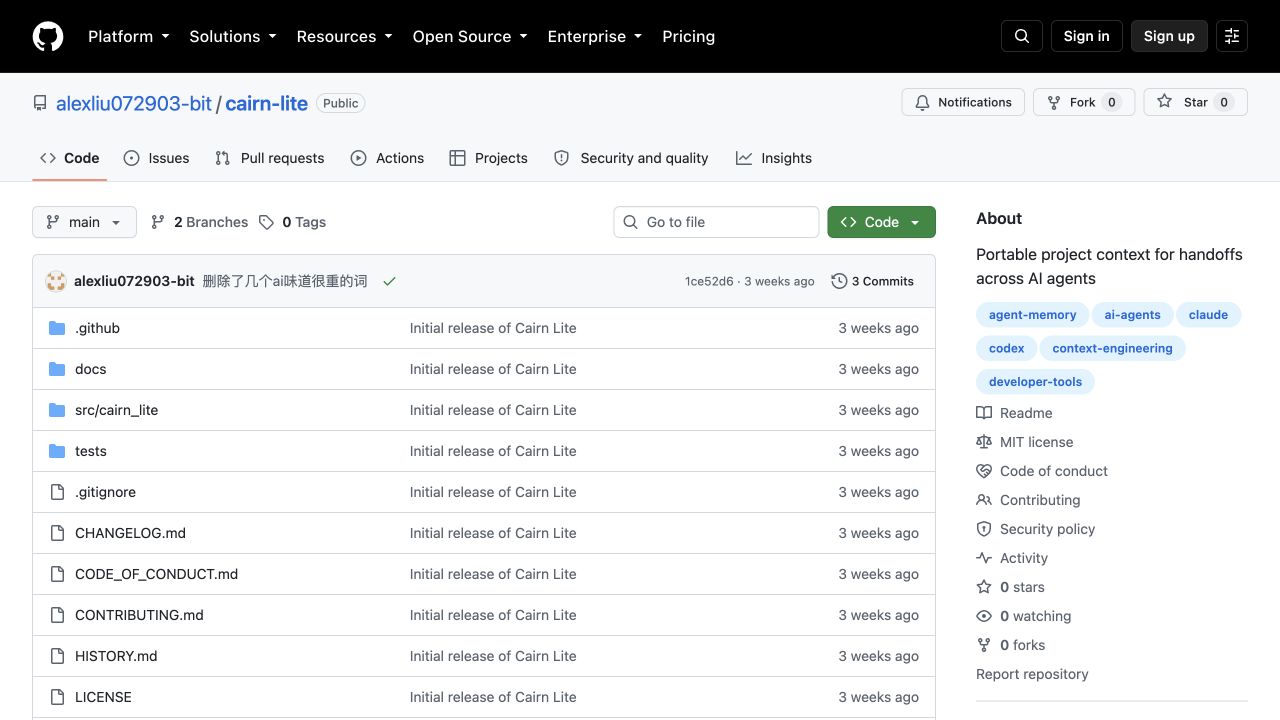Image resolution: width=1280 pixels, height=720 pixels.
Task: Select the Code tab
Action: pyautogui.click(x=70, y=158)
